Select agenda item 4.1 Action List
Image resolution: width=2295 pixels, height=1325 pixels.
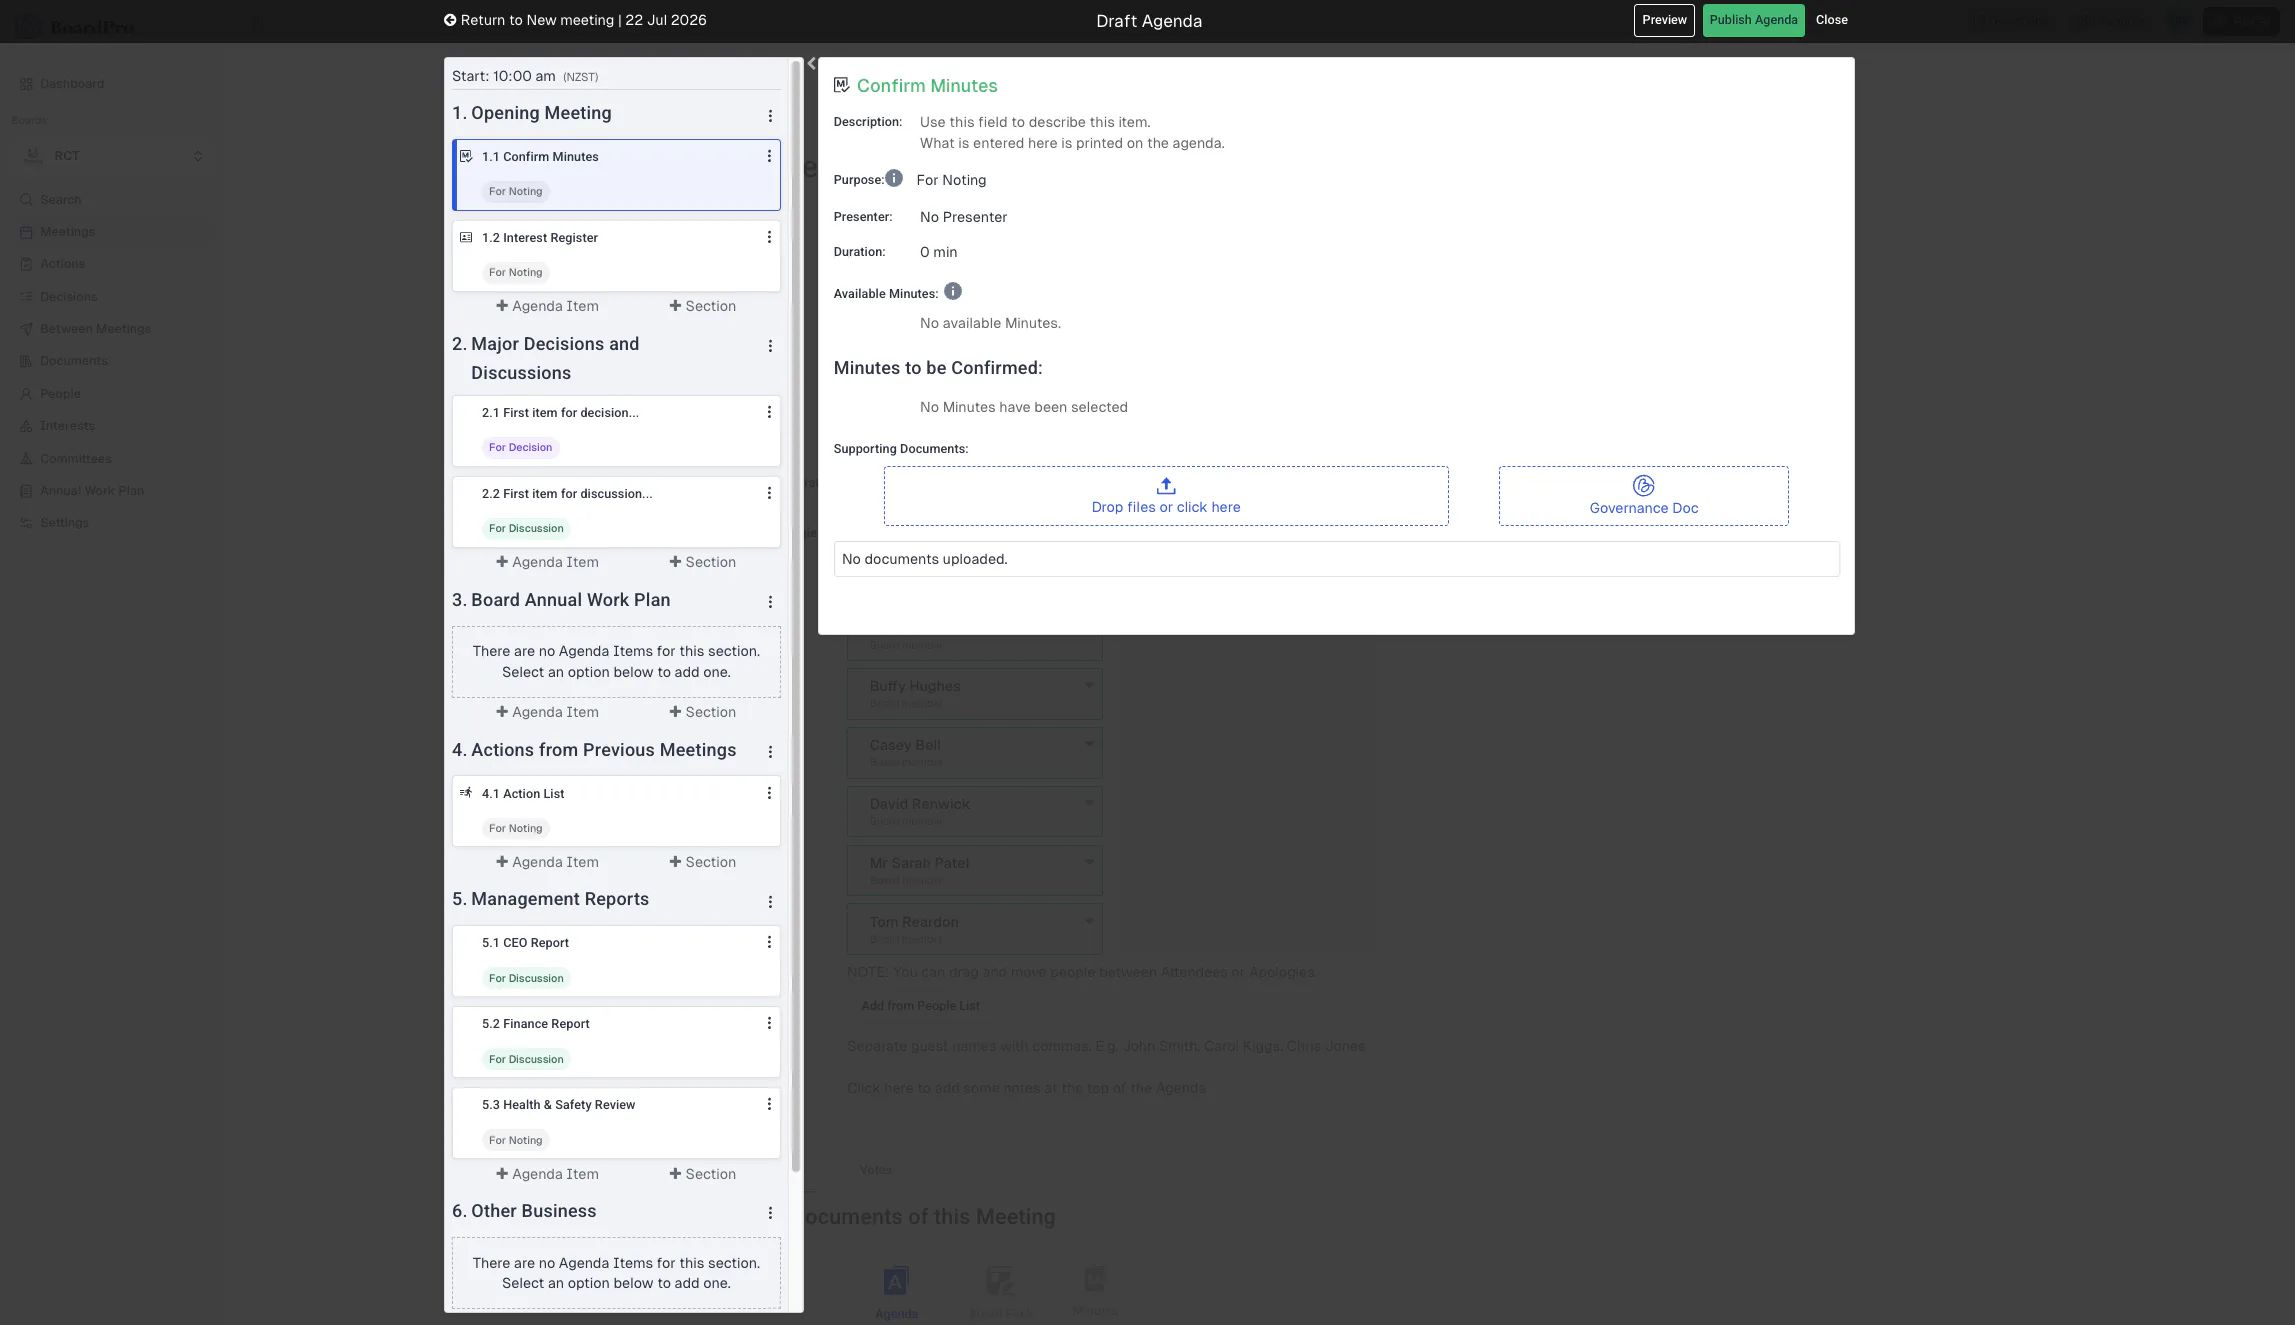[x=616, y=811]
